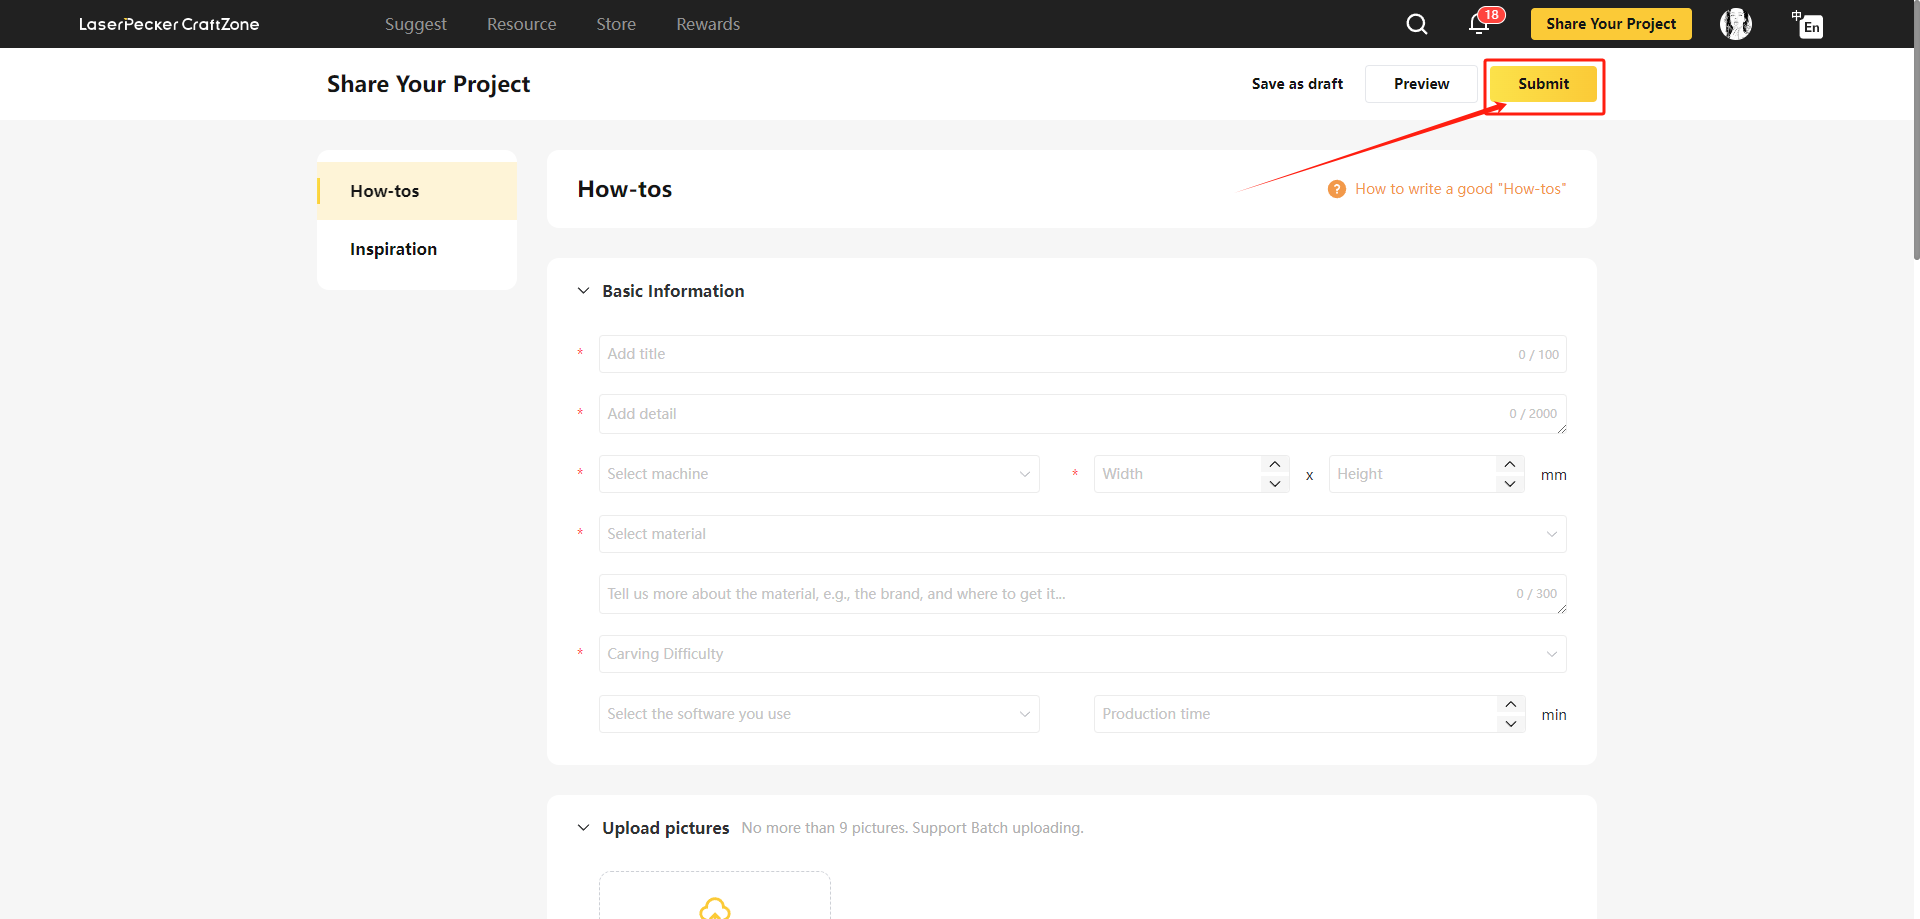Click the orange question mark help icon
This screenshot has height=919, width=1920.
(1336, 189)
